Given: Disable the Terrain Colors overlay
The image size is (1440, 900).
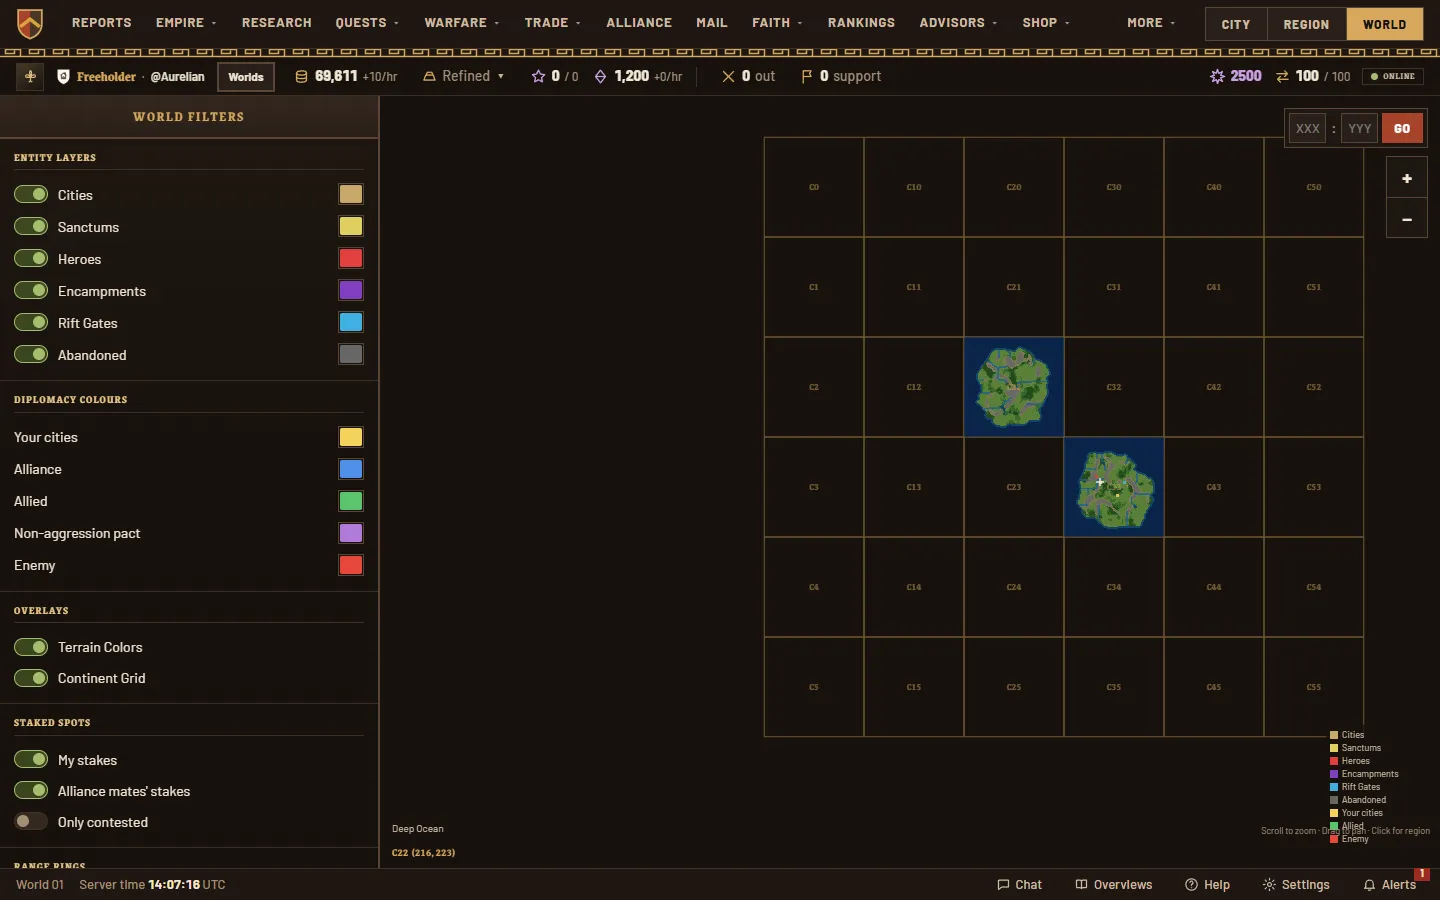Looking at the screenshot, I should 31,646.
